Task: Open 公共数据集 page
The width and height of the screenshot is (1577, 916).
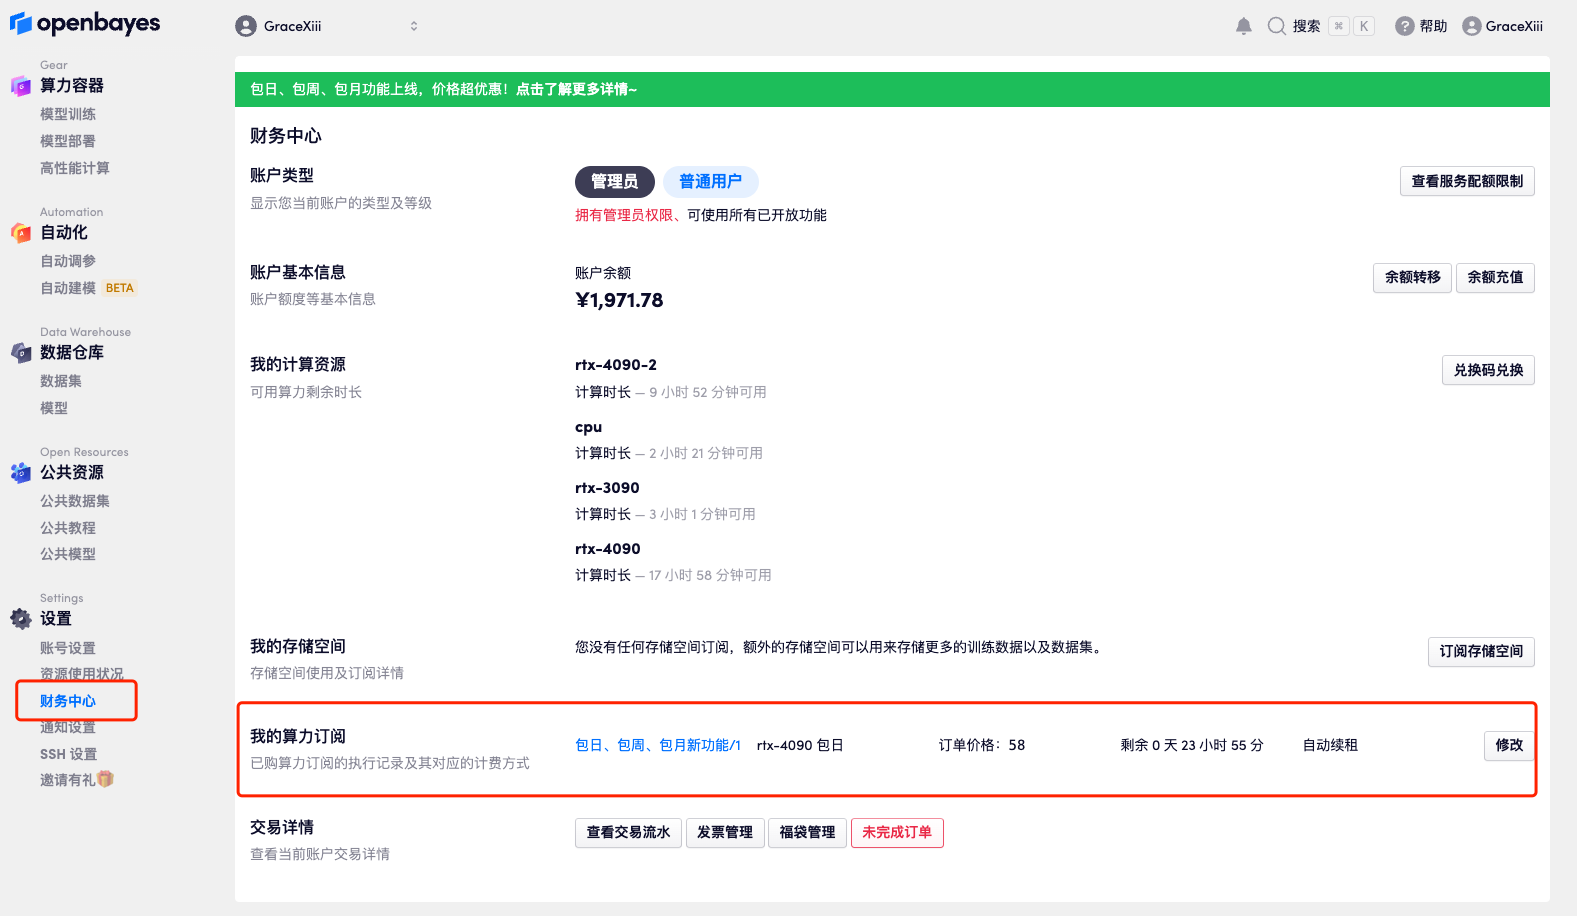Action: [x=75, y=501]
